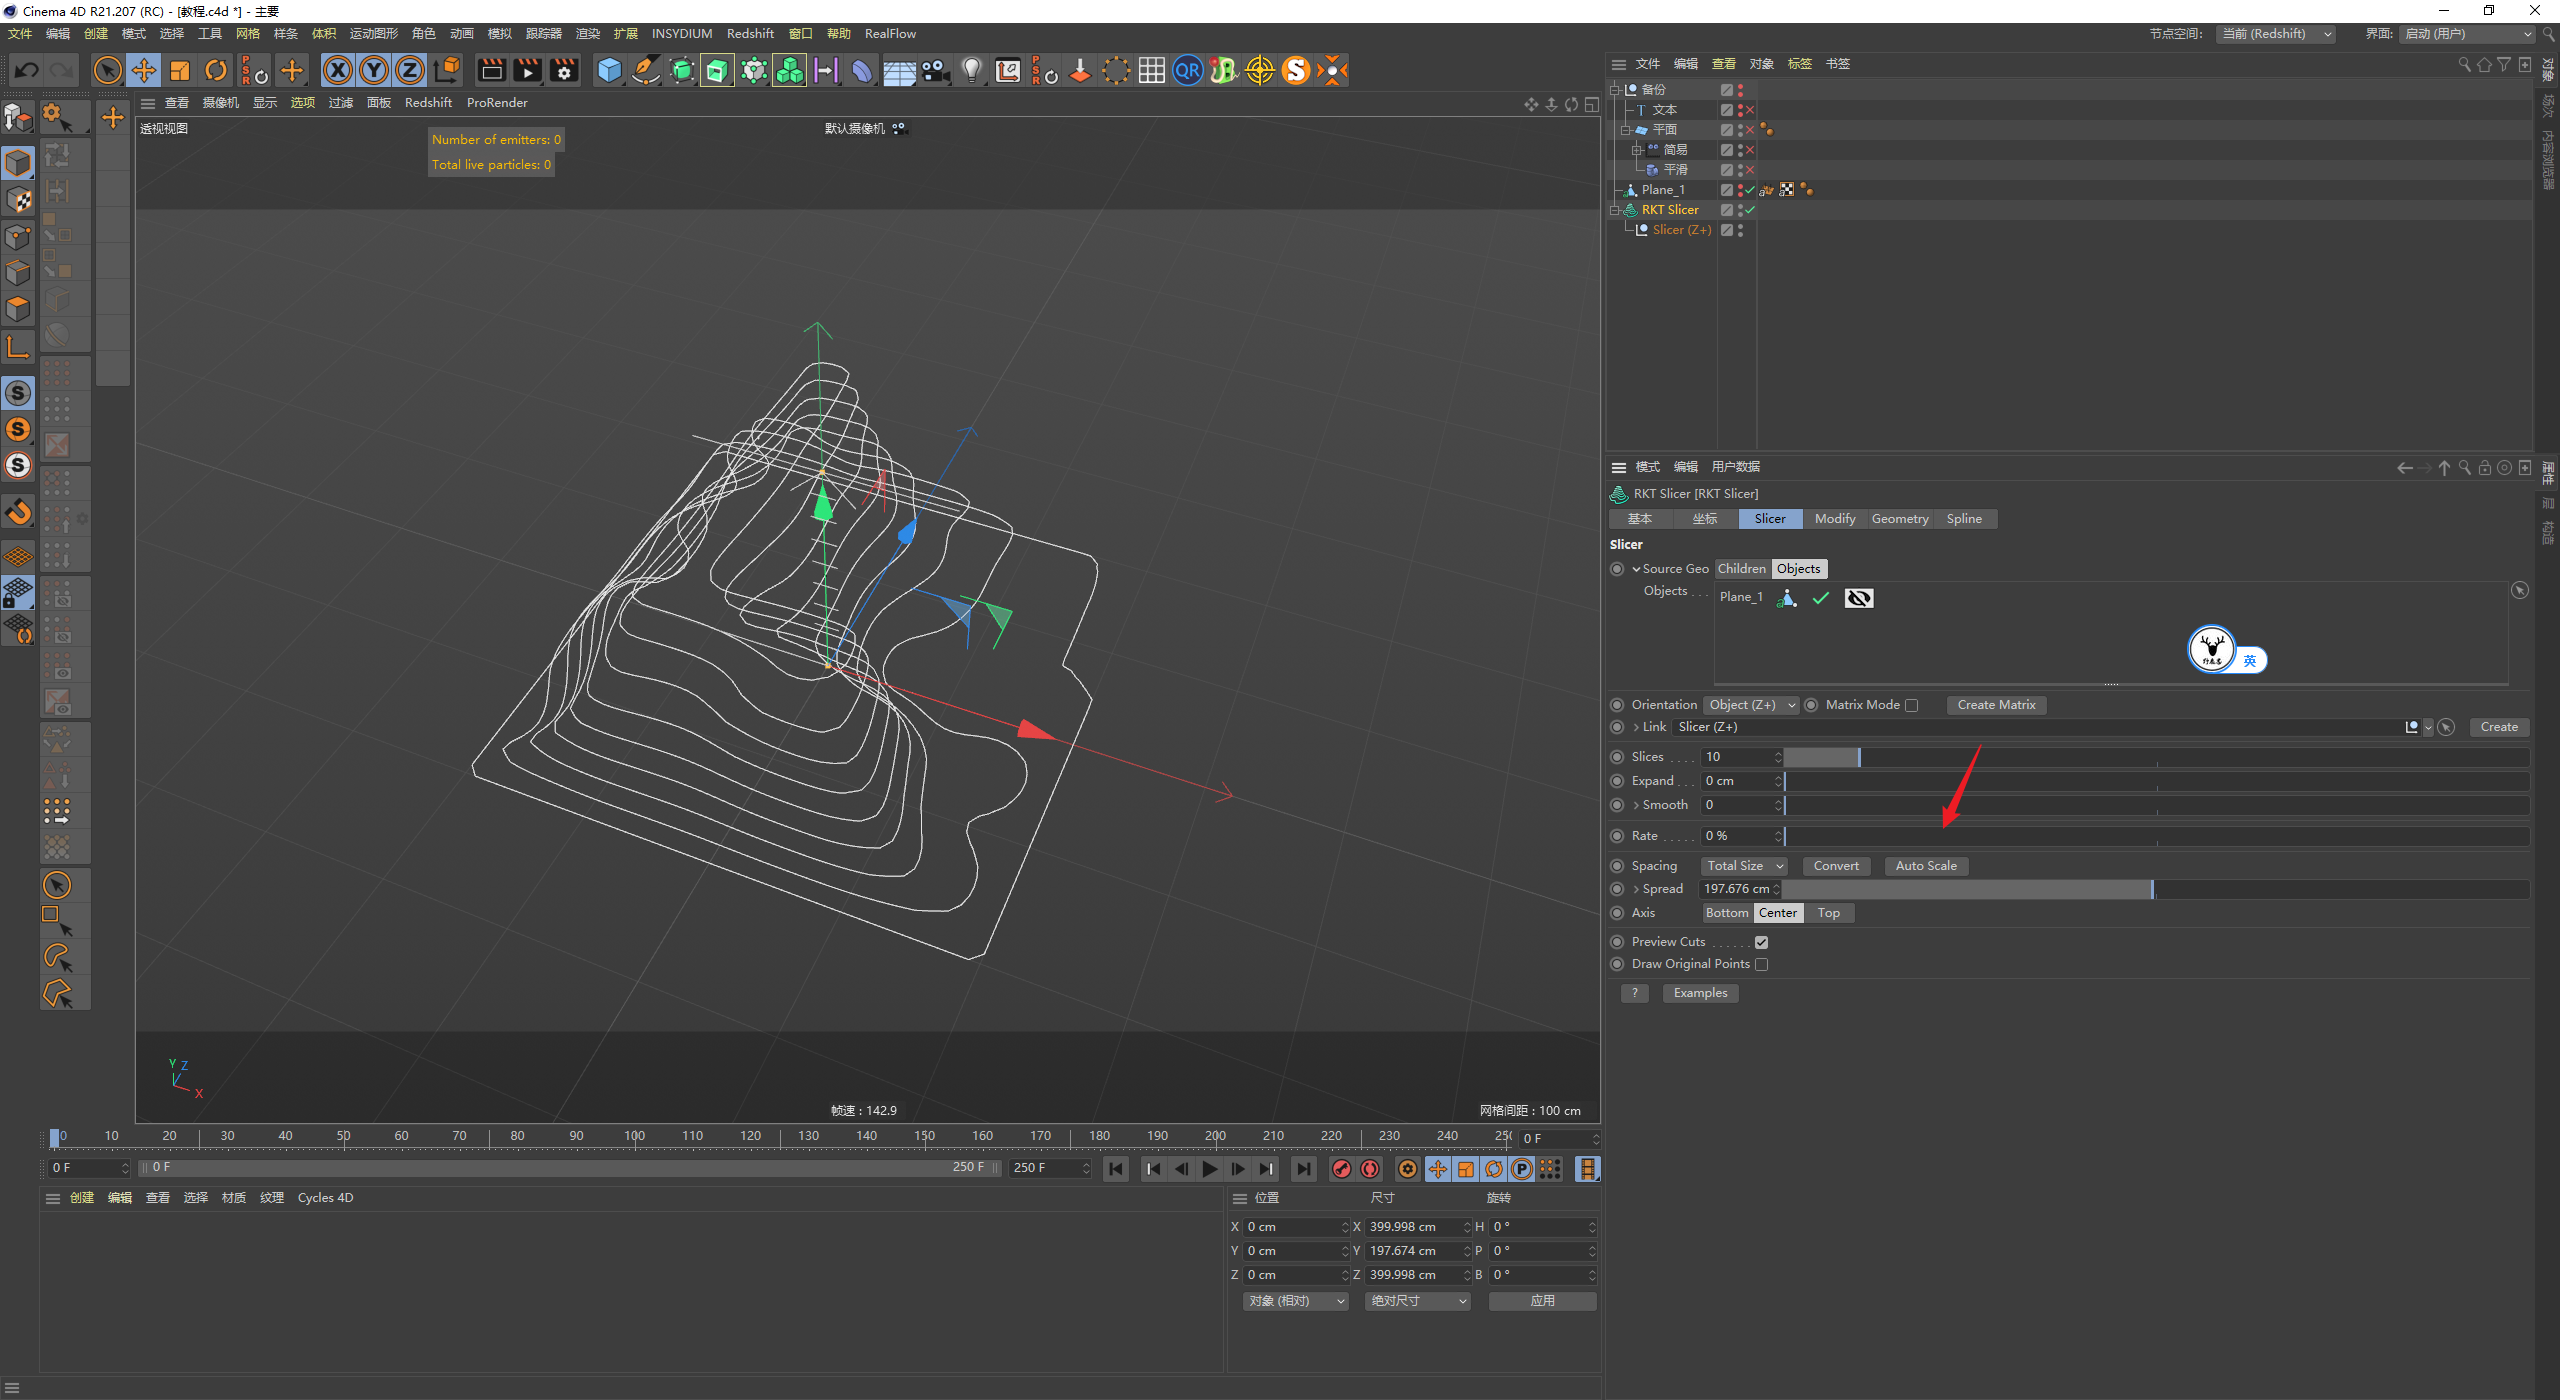Click the Undo arrow icon
This screenshot has height=1400, width=2560.
coord(27,70)
